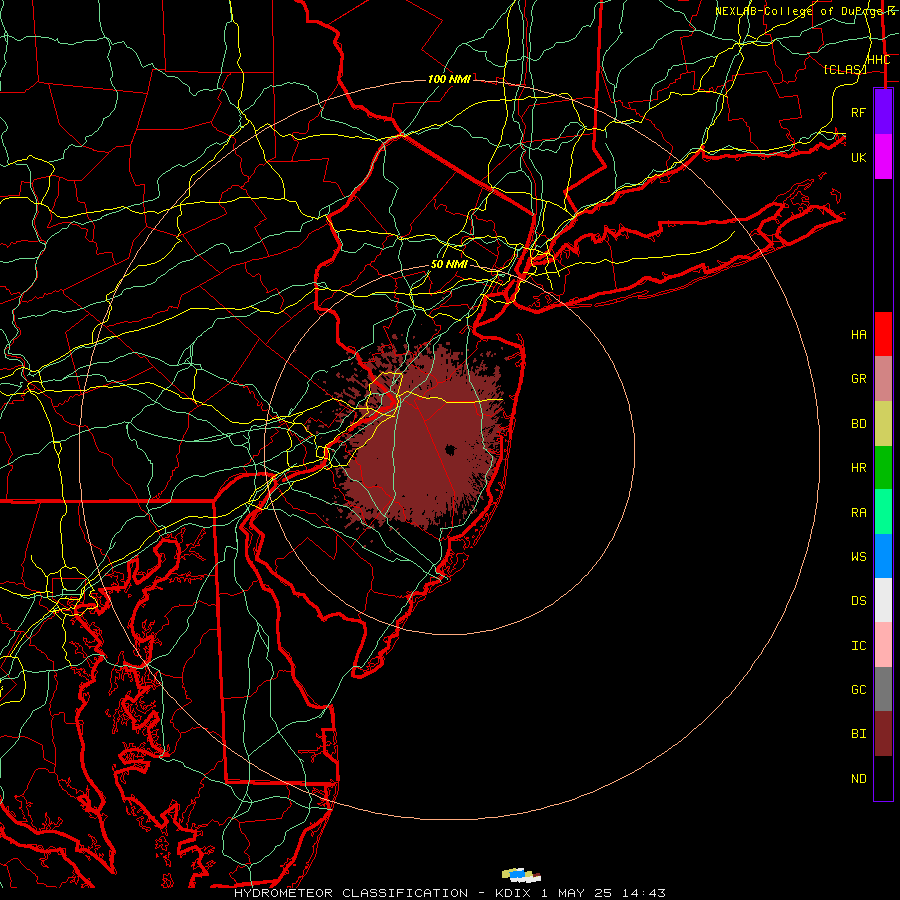900x900 pixels.
Task: Pick the dark green HR legend swatch
Action: (x=883, y=468)
